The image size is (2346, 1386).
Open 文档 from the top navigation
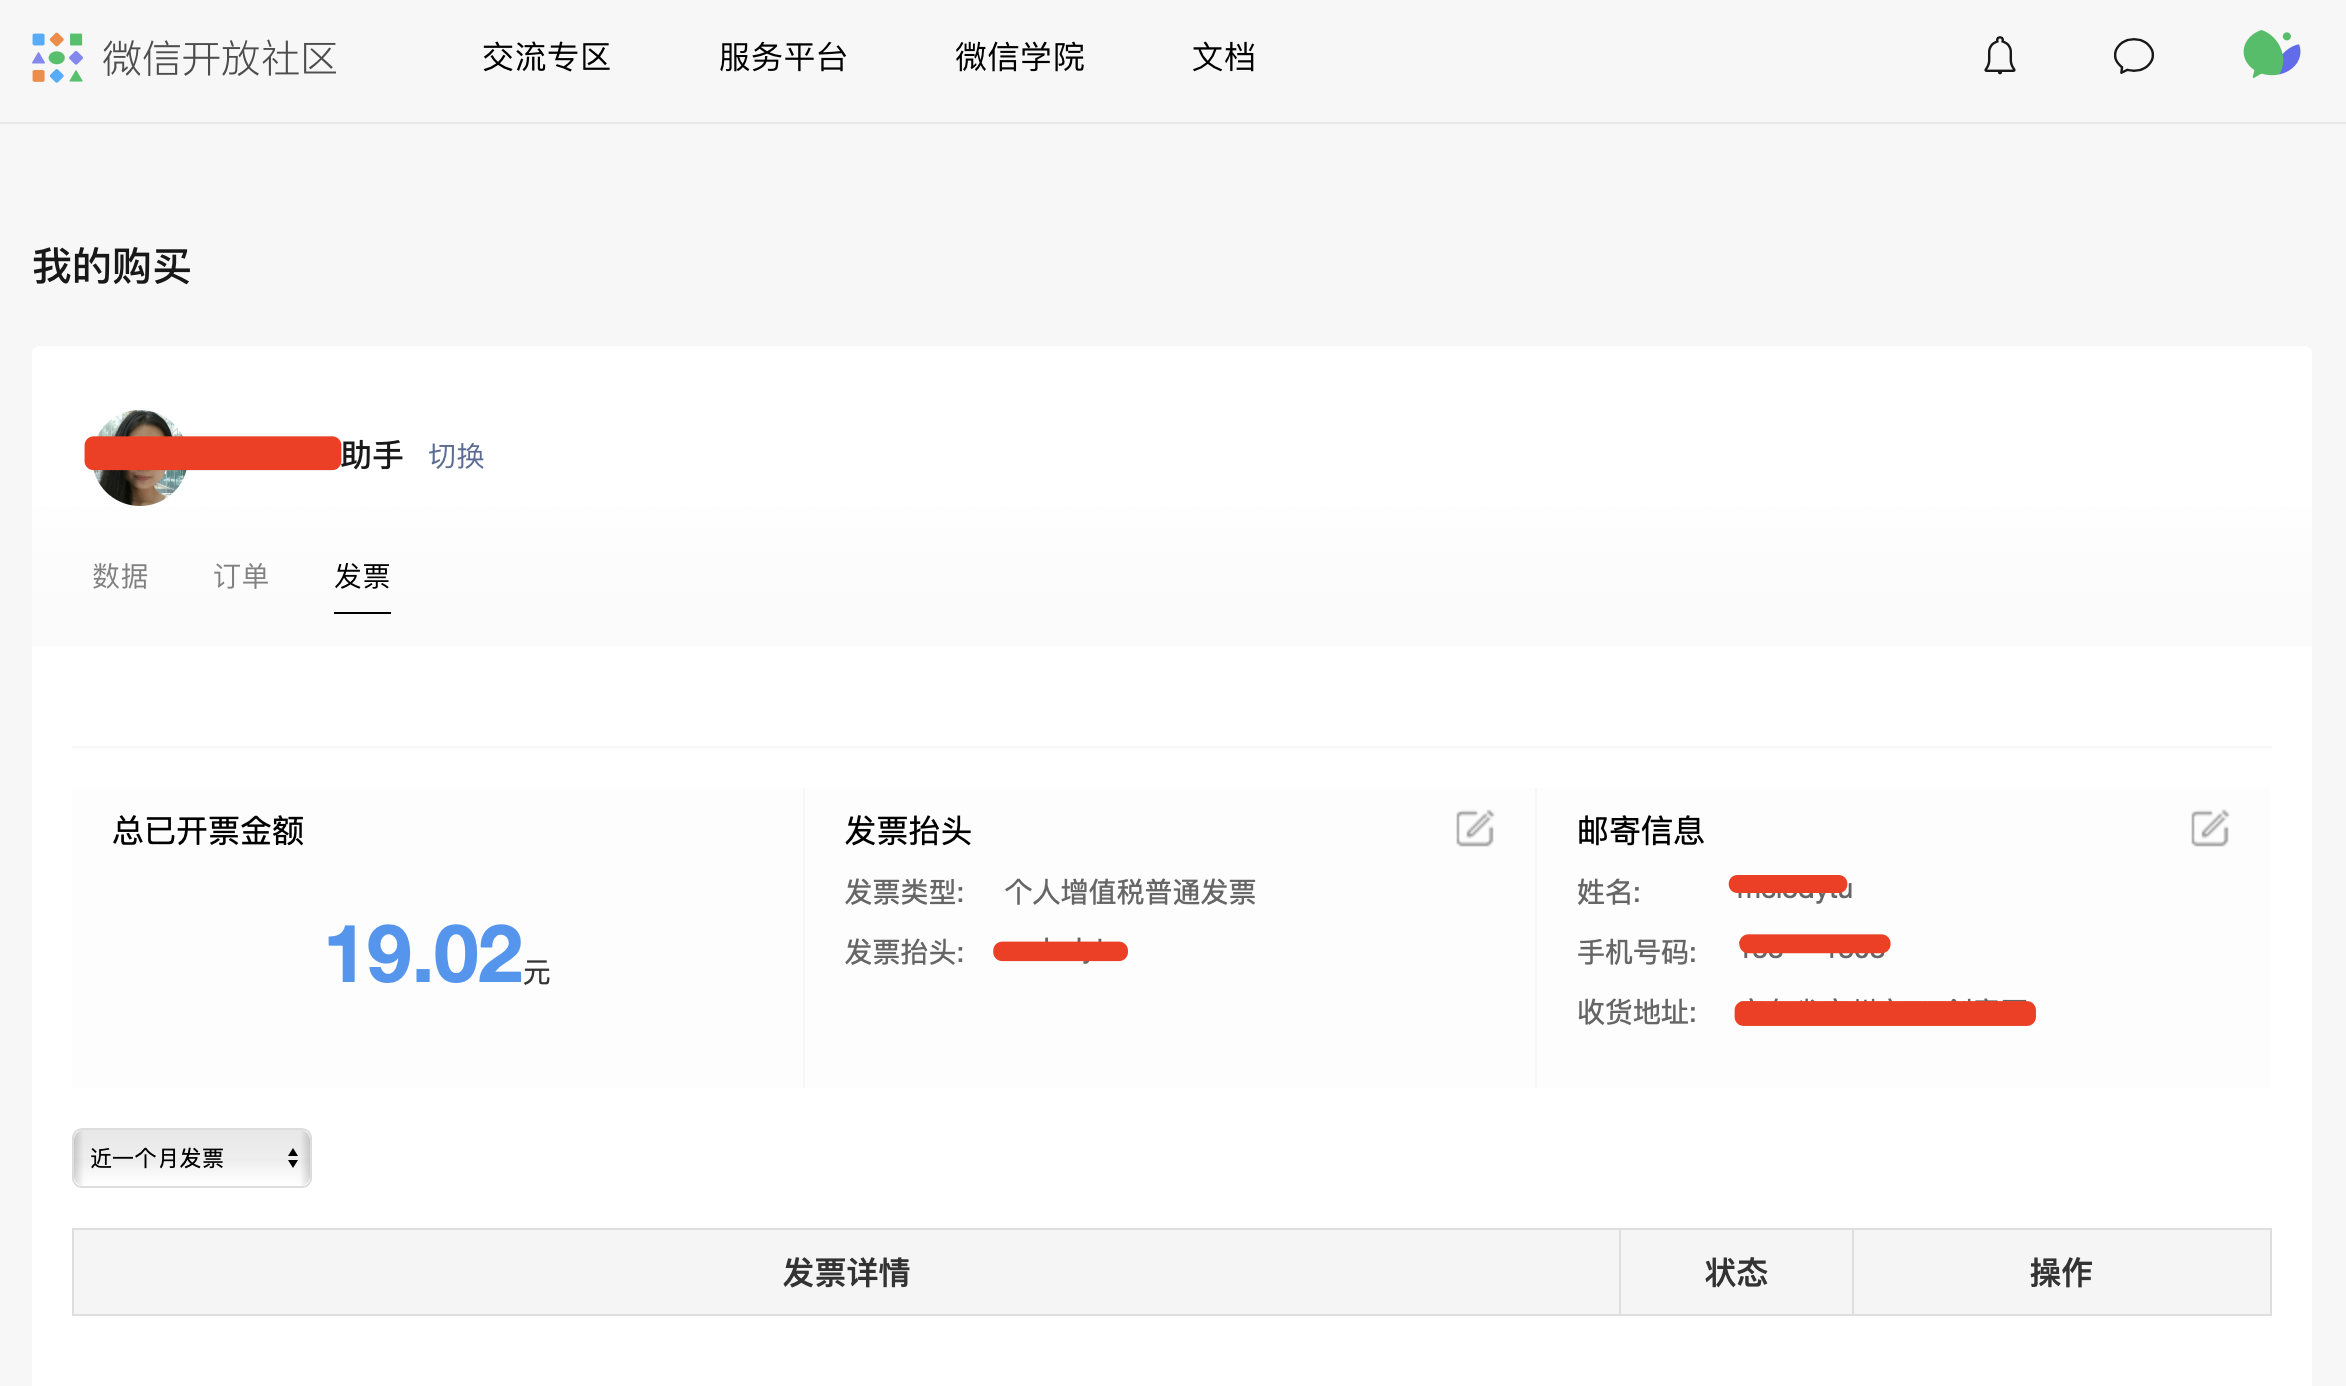click(x=1223, y=58)
